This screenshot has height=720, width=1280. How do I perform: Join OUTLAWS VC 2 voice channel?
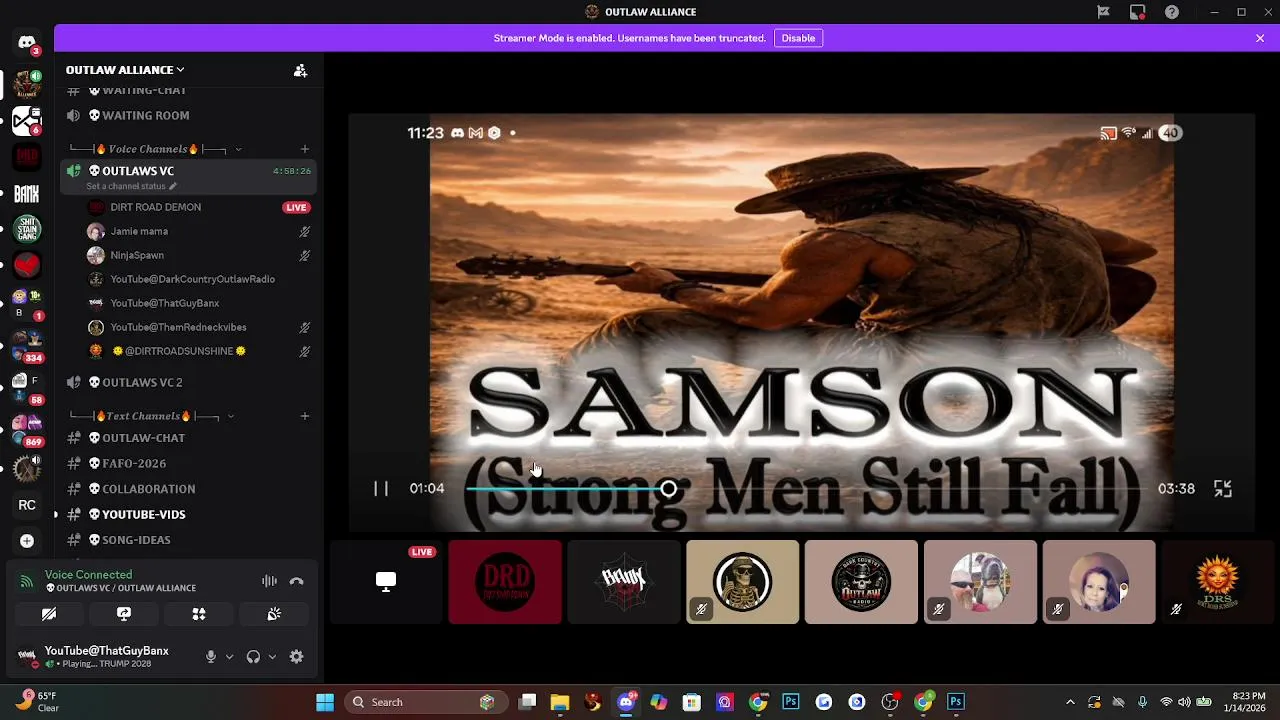click(188, 382)
